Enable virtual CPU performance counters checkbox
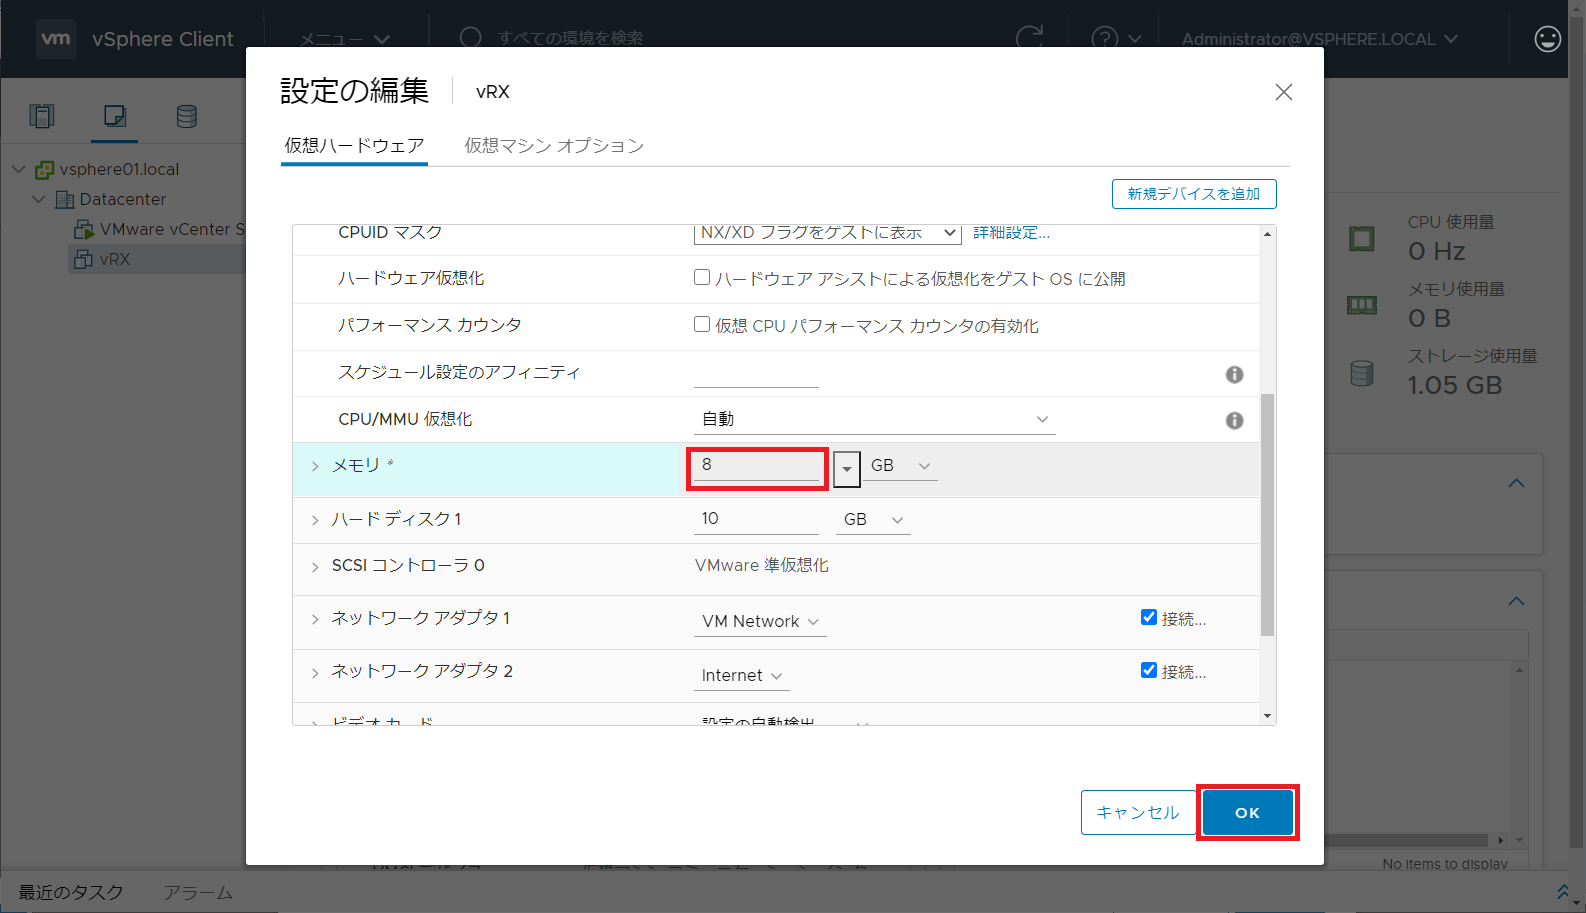Image resolution: width=1586 pixels, height=913 pixels. 702,324
